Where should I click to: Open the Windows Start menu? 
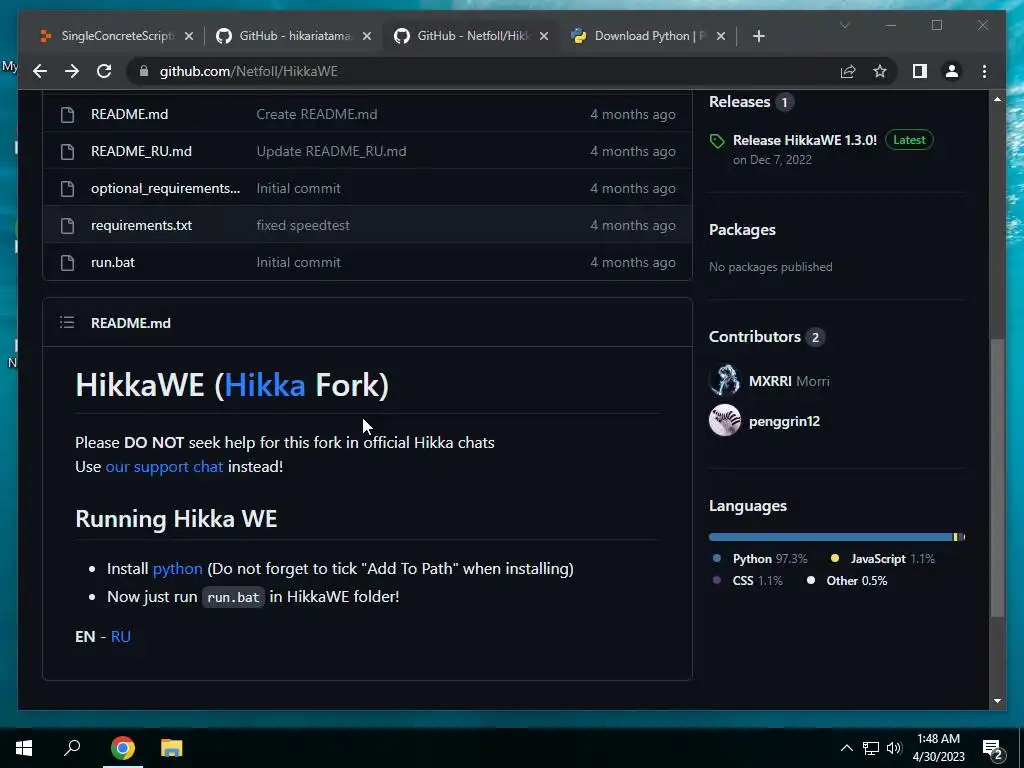point(24,748)
